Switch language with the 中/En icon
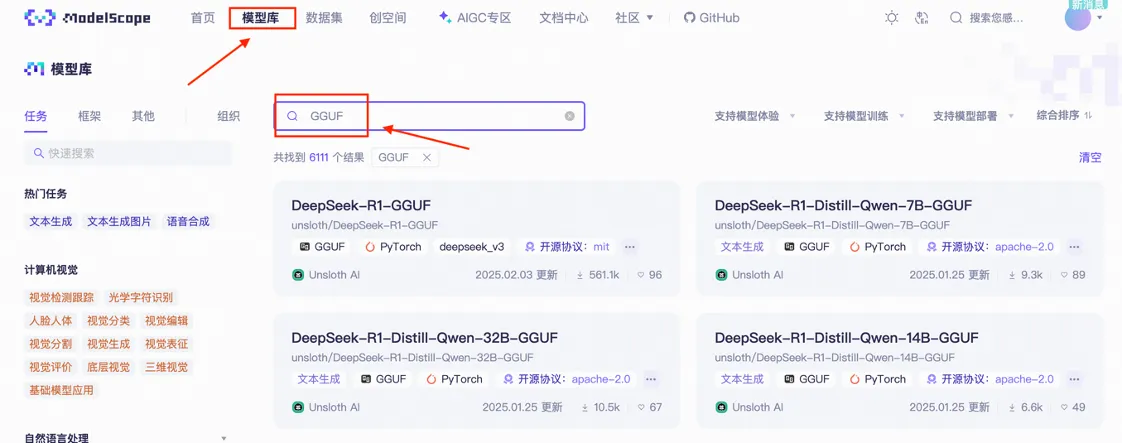 click(x=922, y=18)
